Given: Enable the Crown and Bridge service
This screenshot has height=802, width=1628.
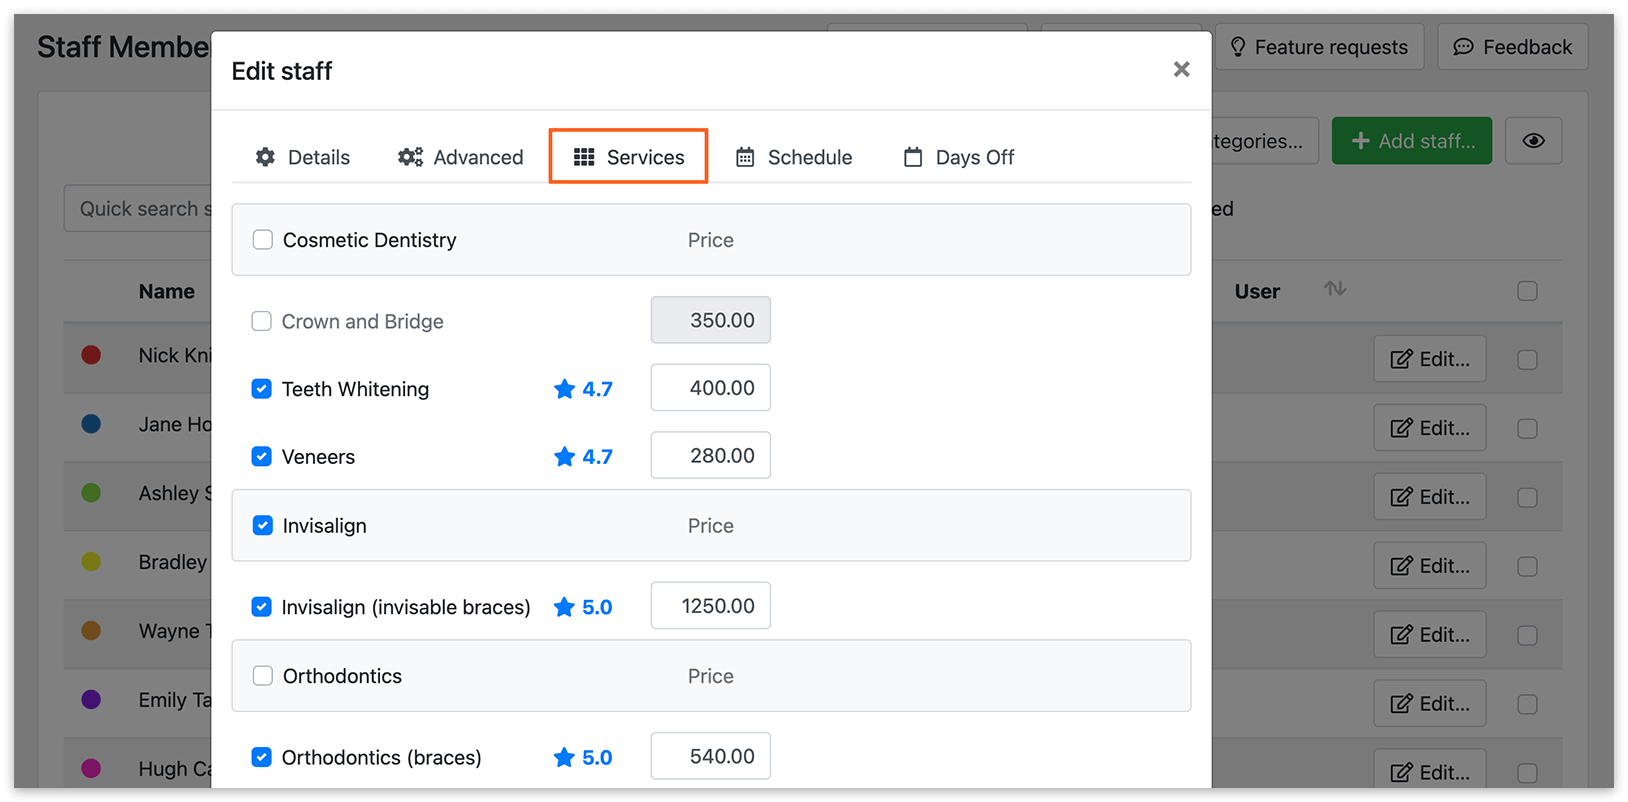Looking at the screenshot, I should click(x=261, y=321).
